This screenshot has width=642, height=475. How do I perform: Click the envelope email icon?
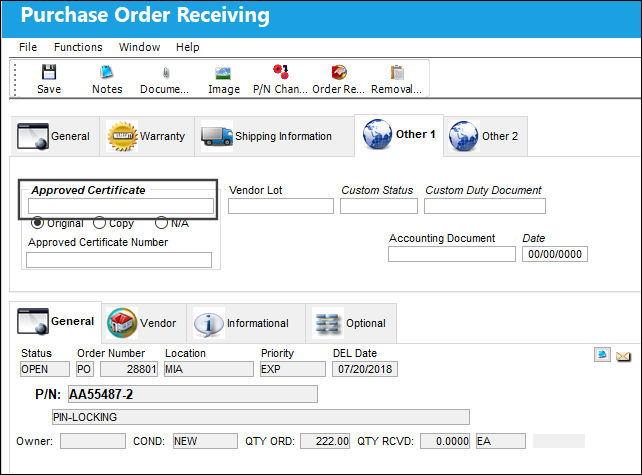coord(623,357)
